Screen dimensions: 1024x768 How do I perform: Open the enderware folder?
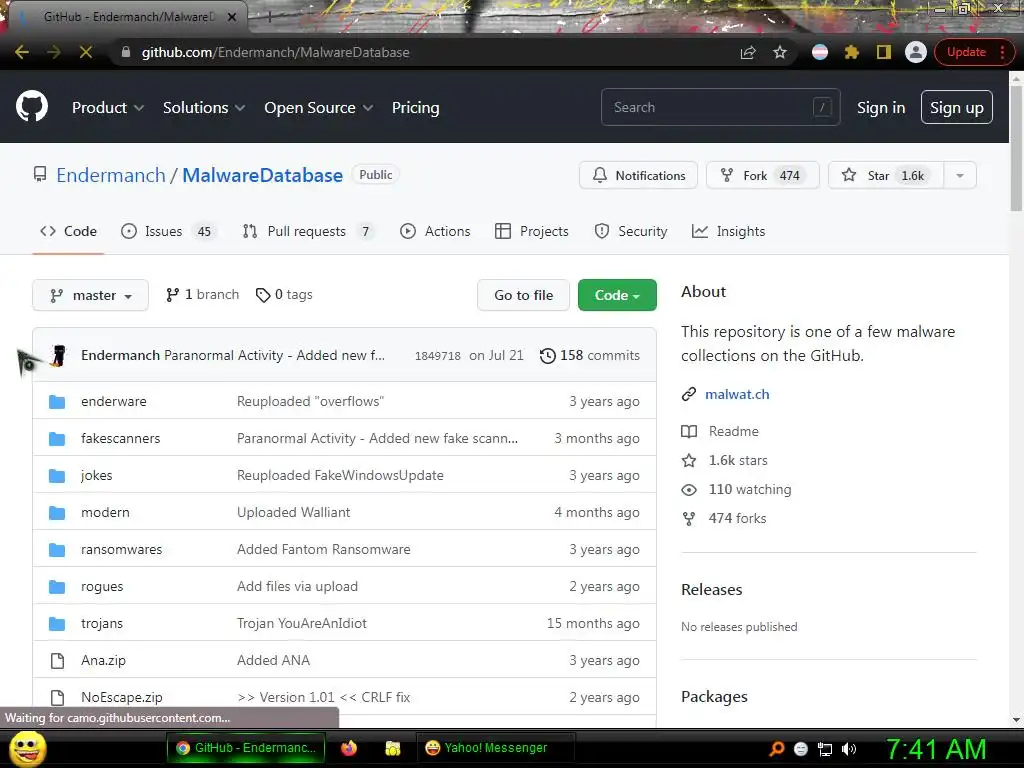click(114, 402)
